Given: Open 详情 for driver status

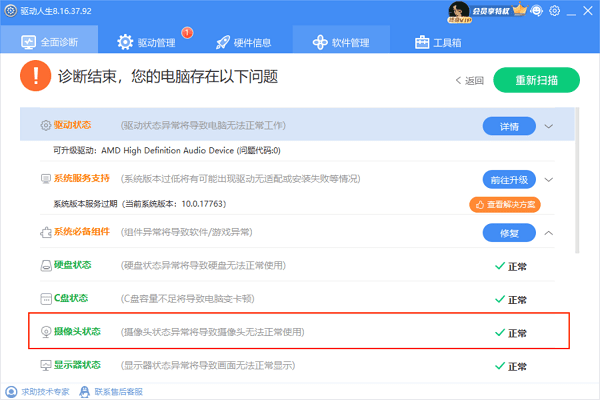Looking at the screenshot, I should coord(509,126).
